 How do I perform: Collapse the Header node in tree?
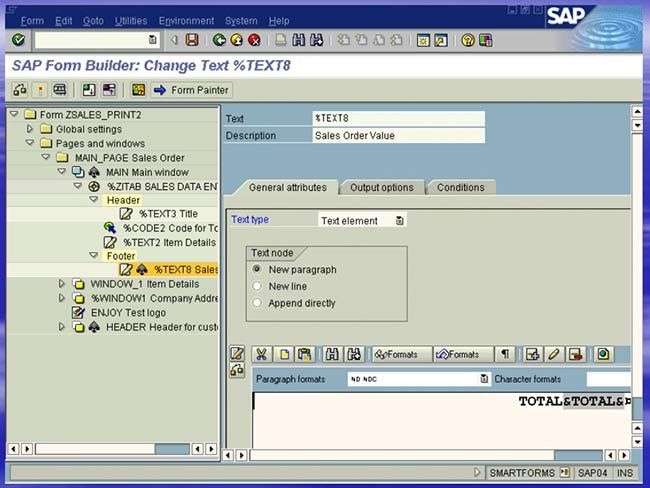click(x=94, y=200)
